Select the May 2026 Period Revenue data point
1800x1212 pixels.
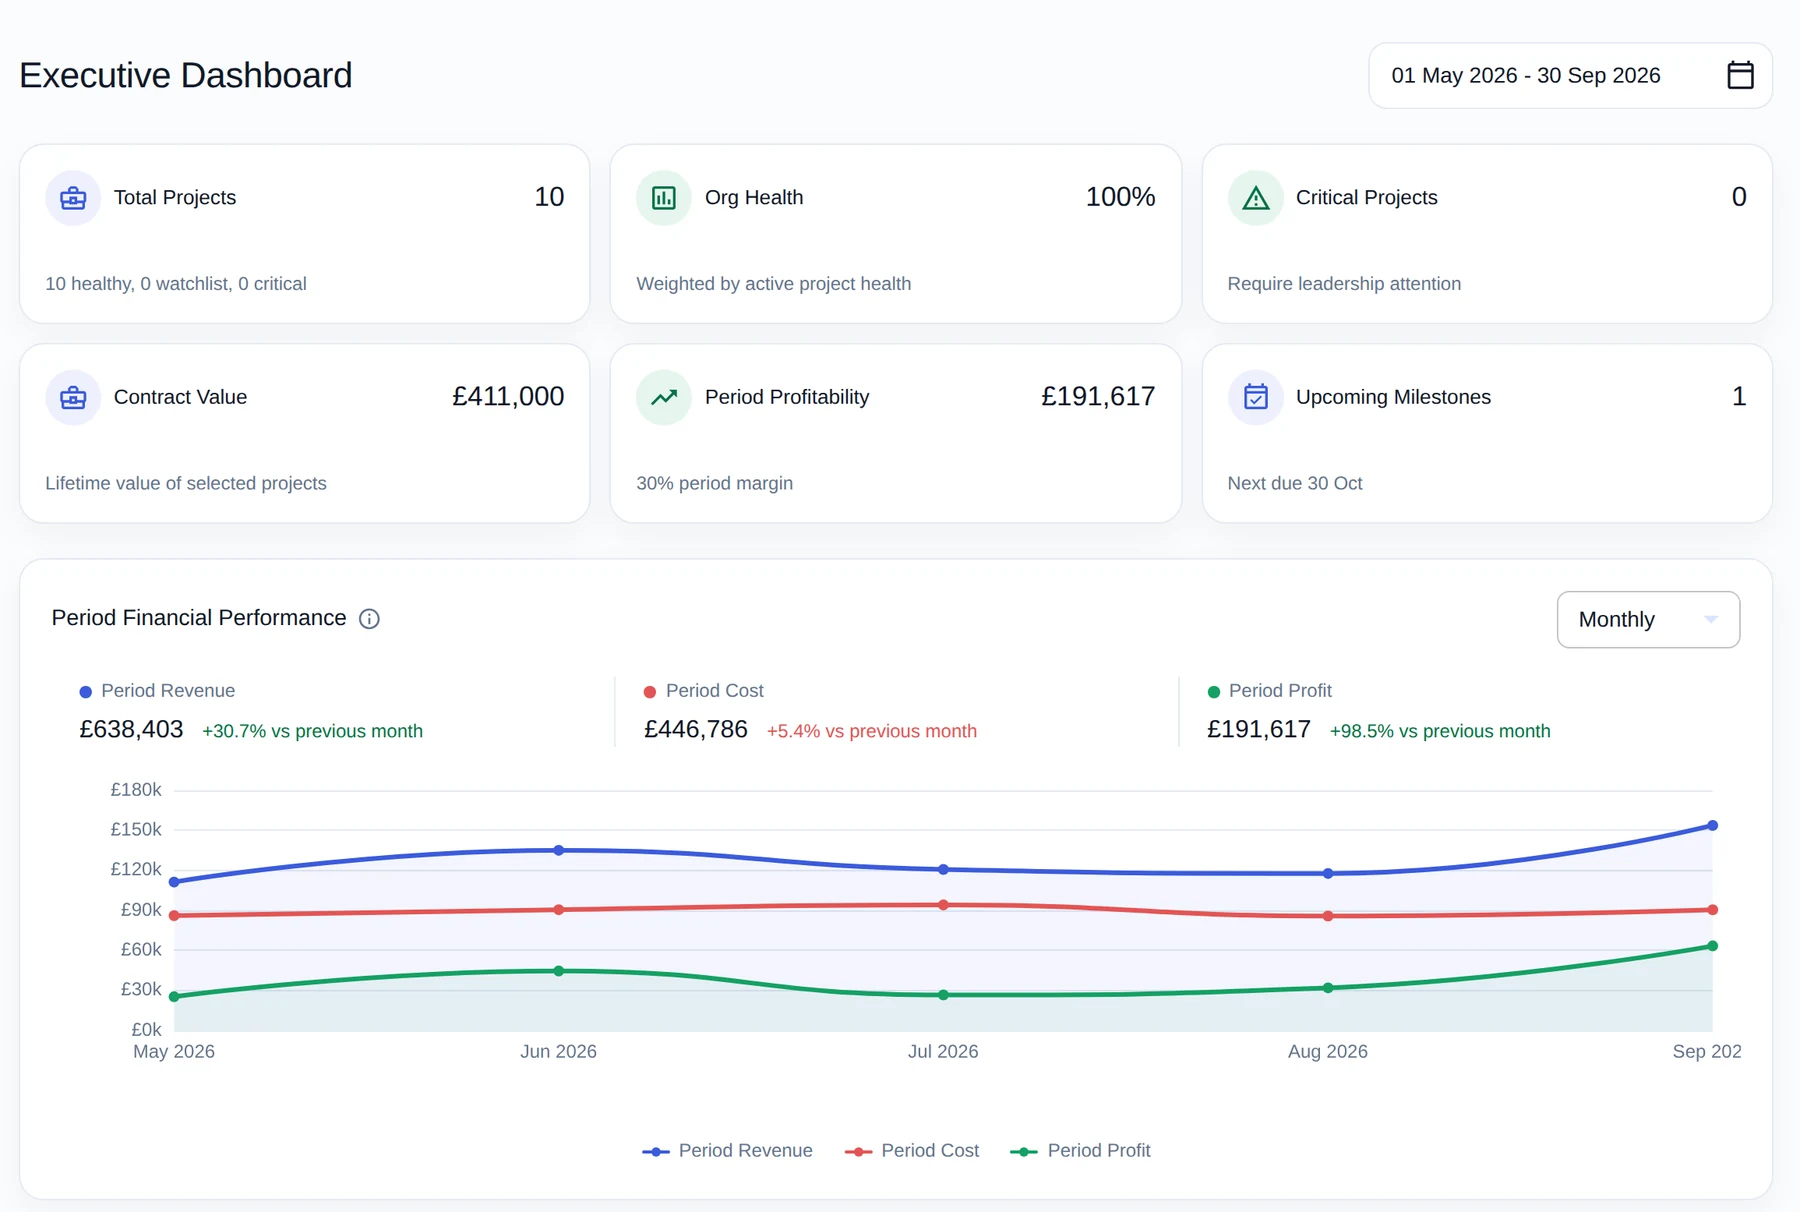coord(174,882)
